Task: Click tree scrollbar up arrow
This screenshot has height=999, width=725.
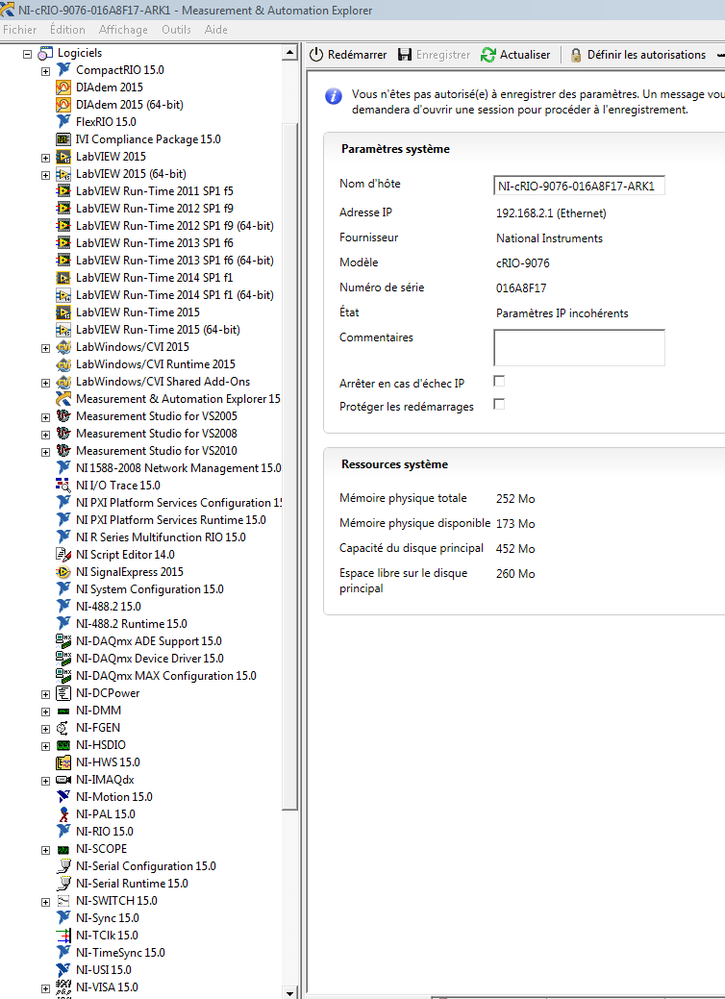Action: [x=290, y=52]
